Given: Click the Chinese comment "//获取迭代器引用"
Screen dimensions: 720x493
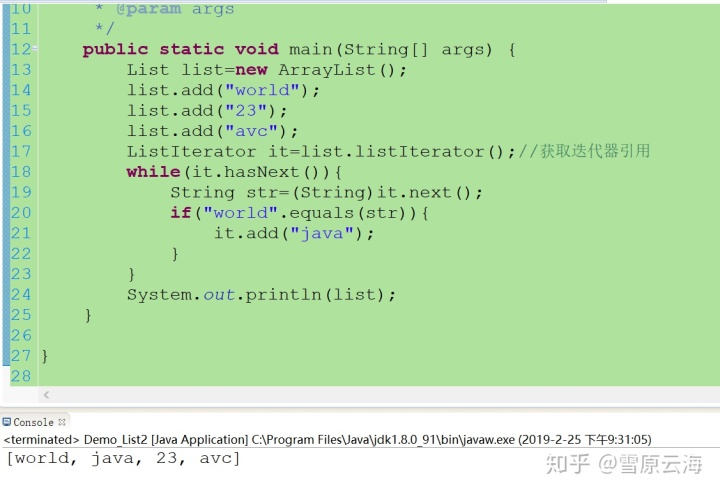Looking at the screenshot, I should click(x=584, y=151).
